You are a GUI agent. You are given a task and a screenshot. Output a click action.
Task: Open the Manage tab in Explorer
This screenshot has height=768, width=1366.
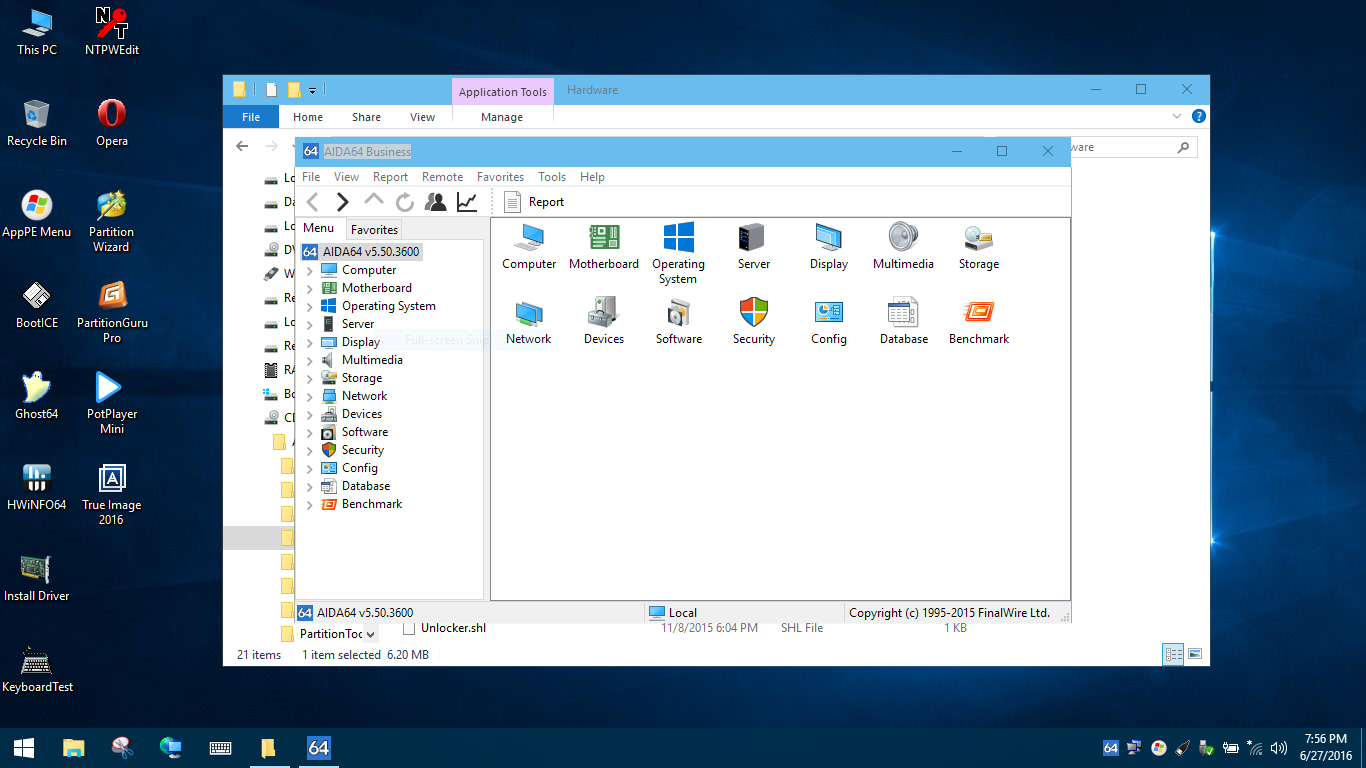coord(502,117)
